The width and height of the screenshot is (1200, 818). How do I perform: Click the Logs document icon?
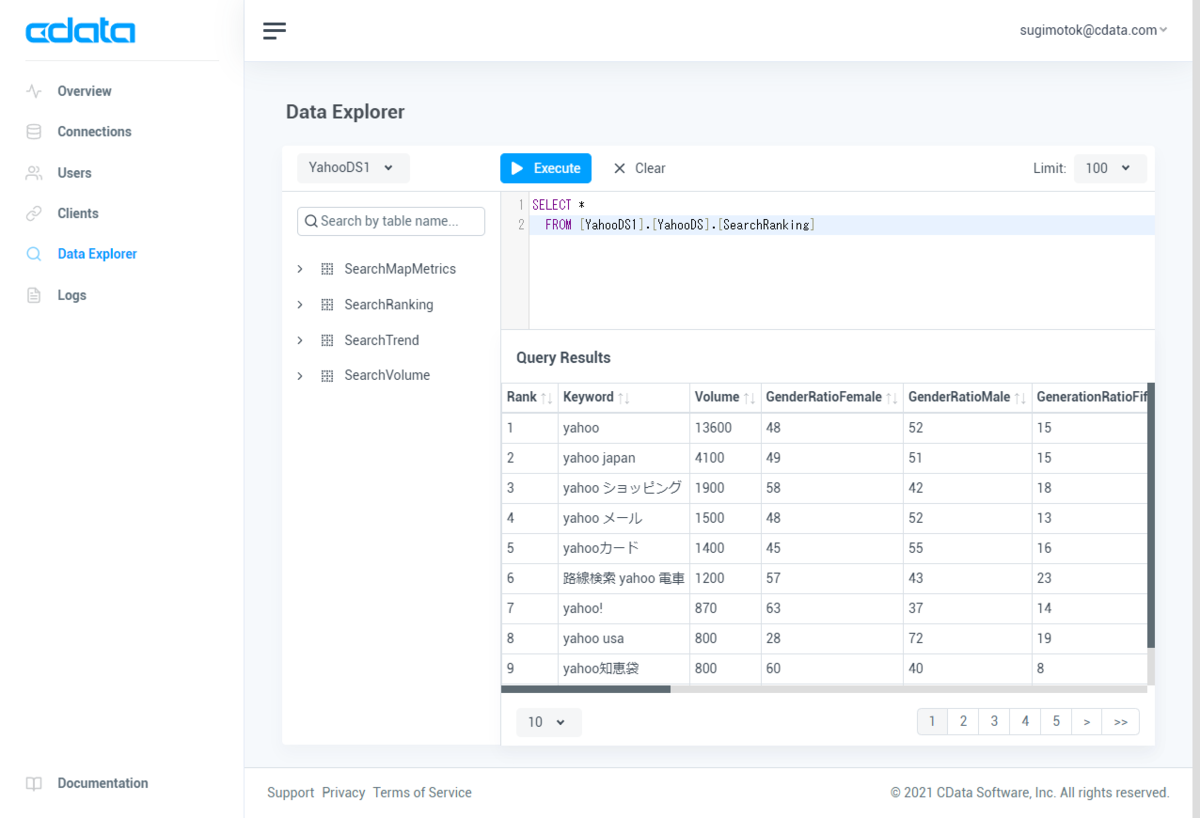click(34, 295)
